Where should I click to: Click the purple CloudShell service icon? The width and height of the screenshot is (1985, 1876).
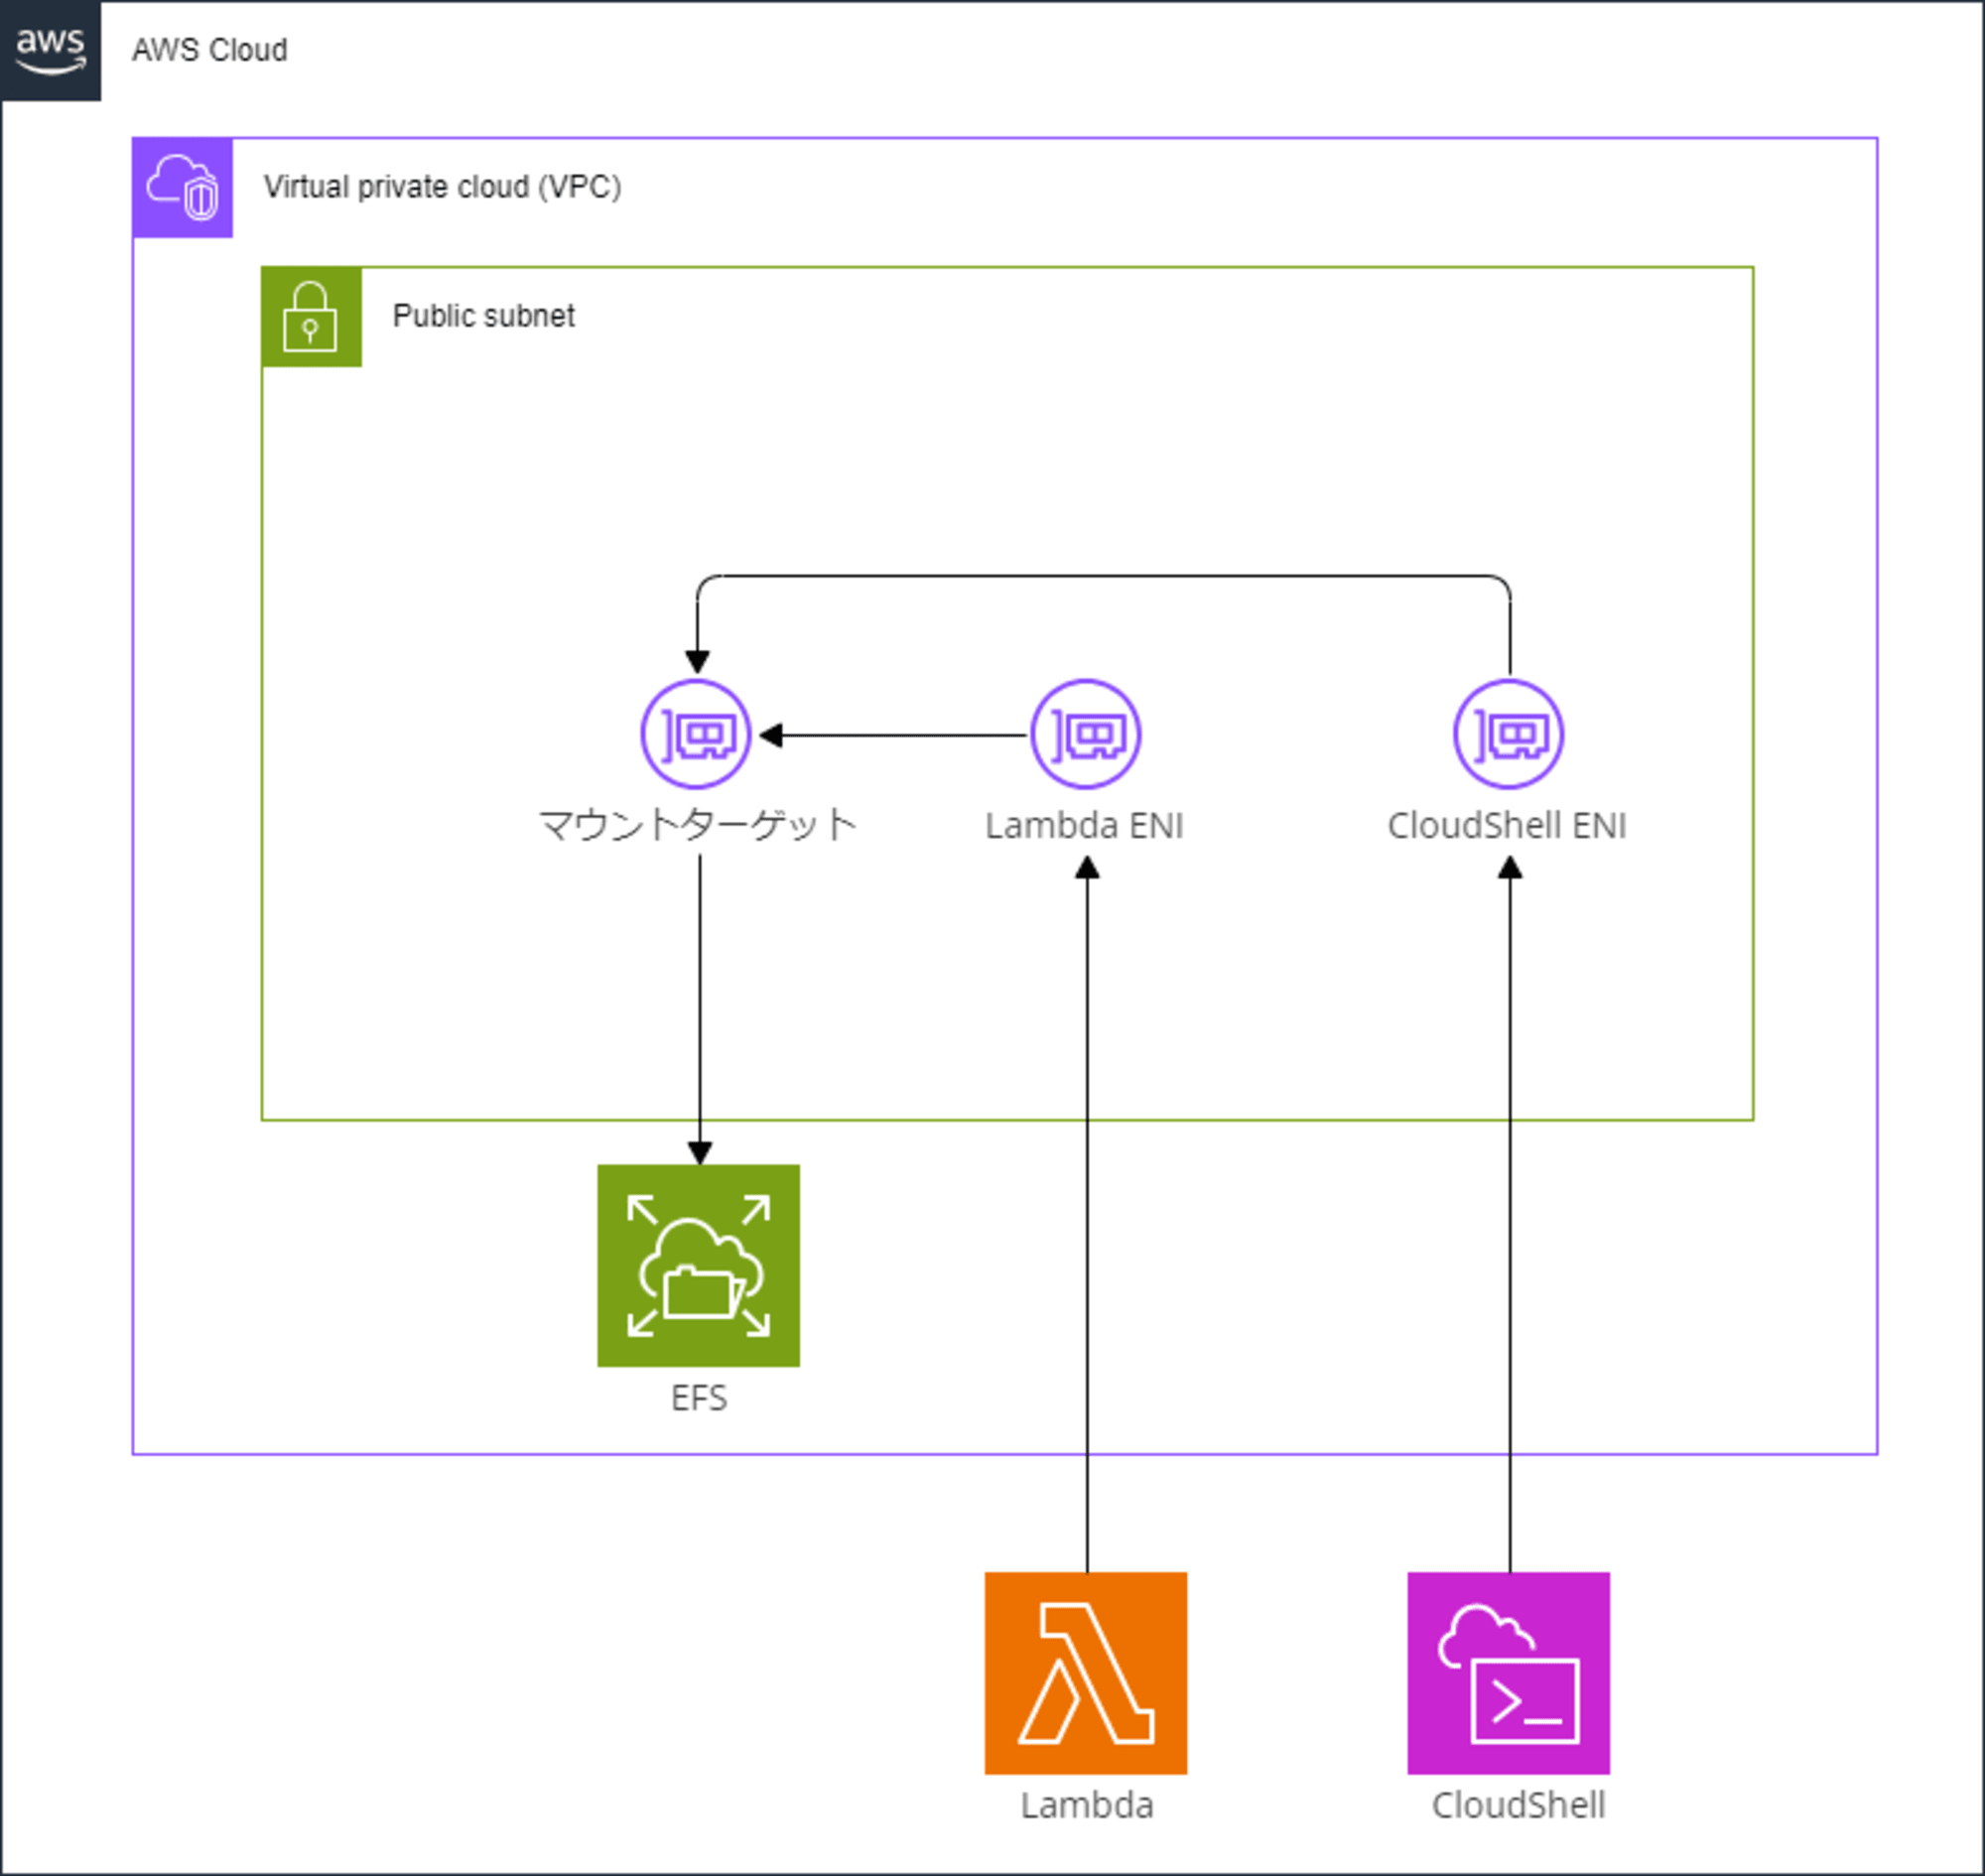[x=1509, y=1674]
